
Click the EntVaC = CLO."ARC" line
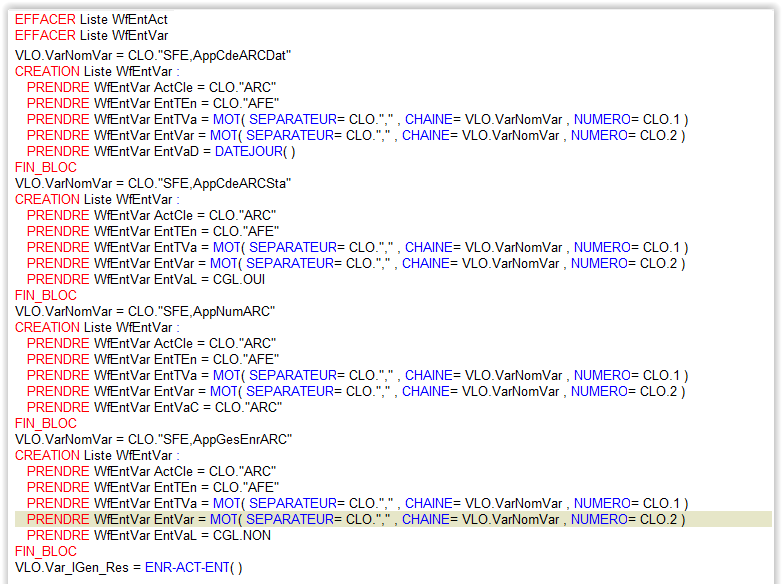[x=155, y=407]
